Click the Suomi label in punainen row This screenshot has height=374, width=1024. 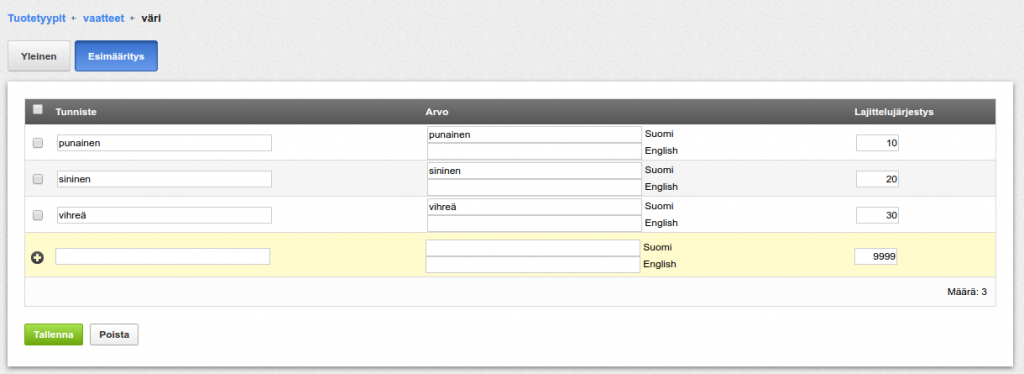[x=659, y=134]
